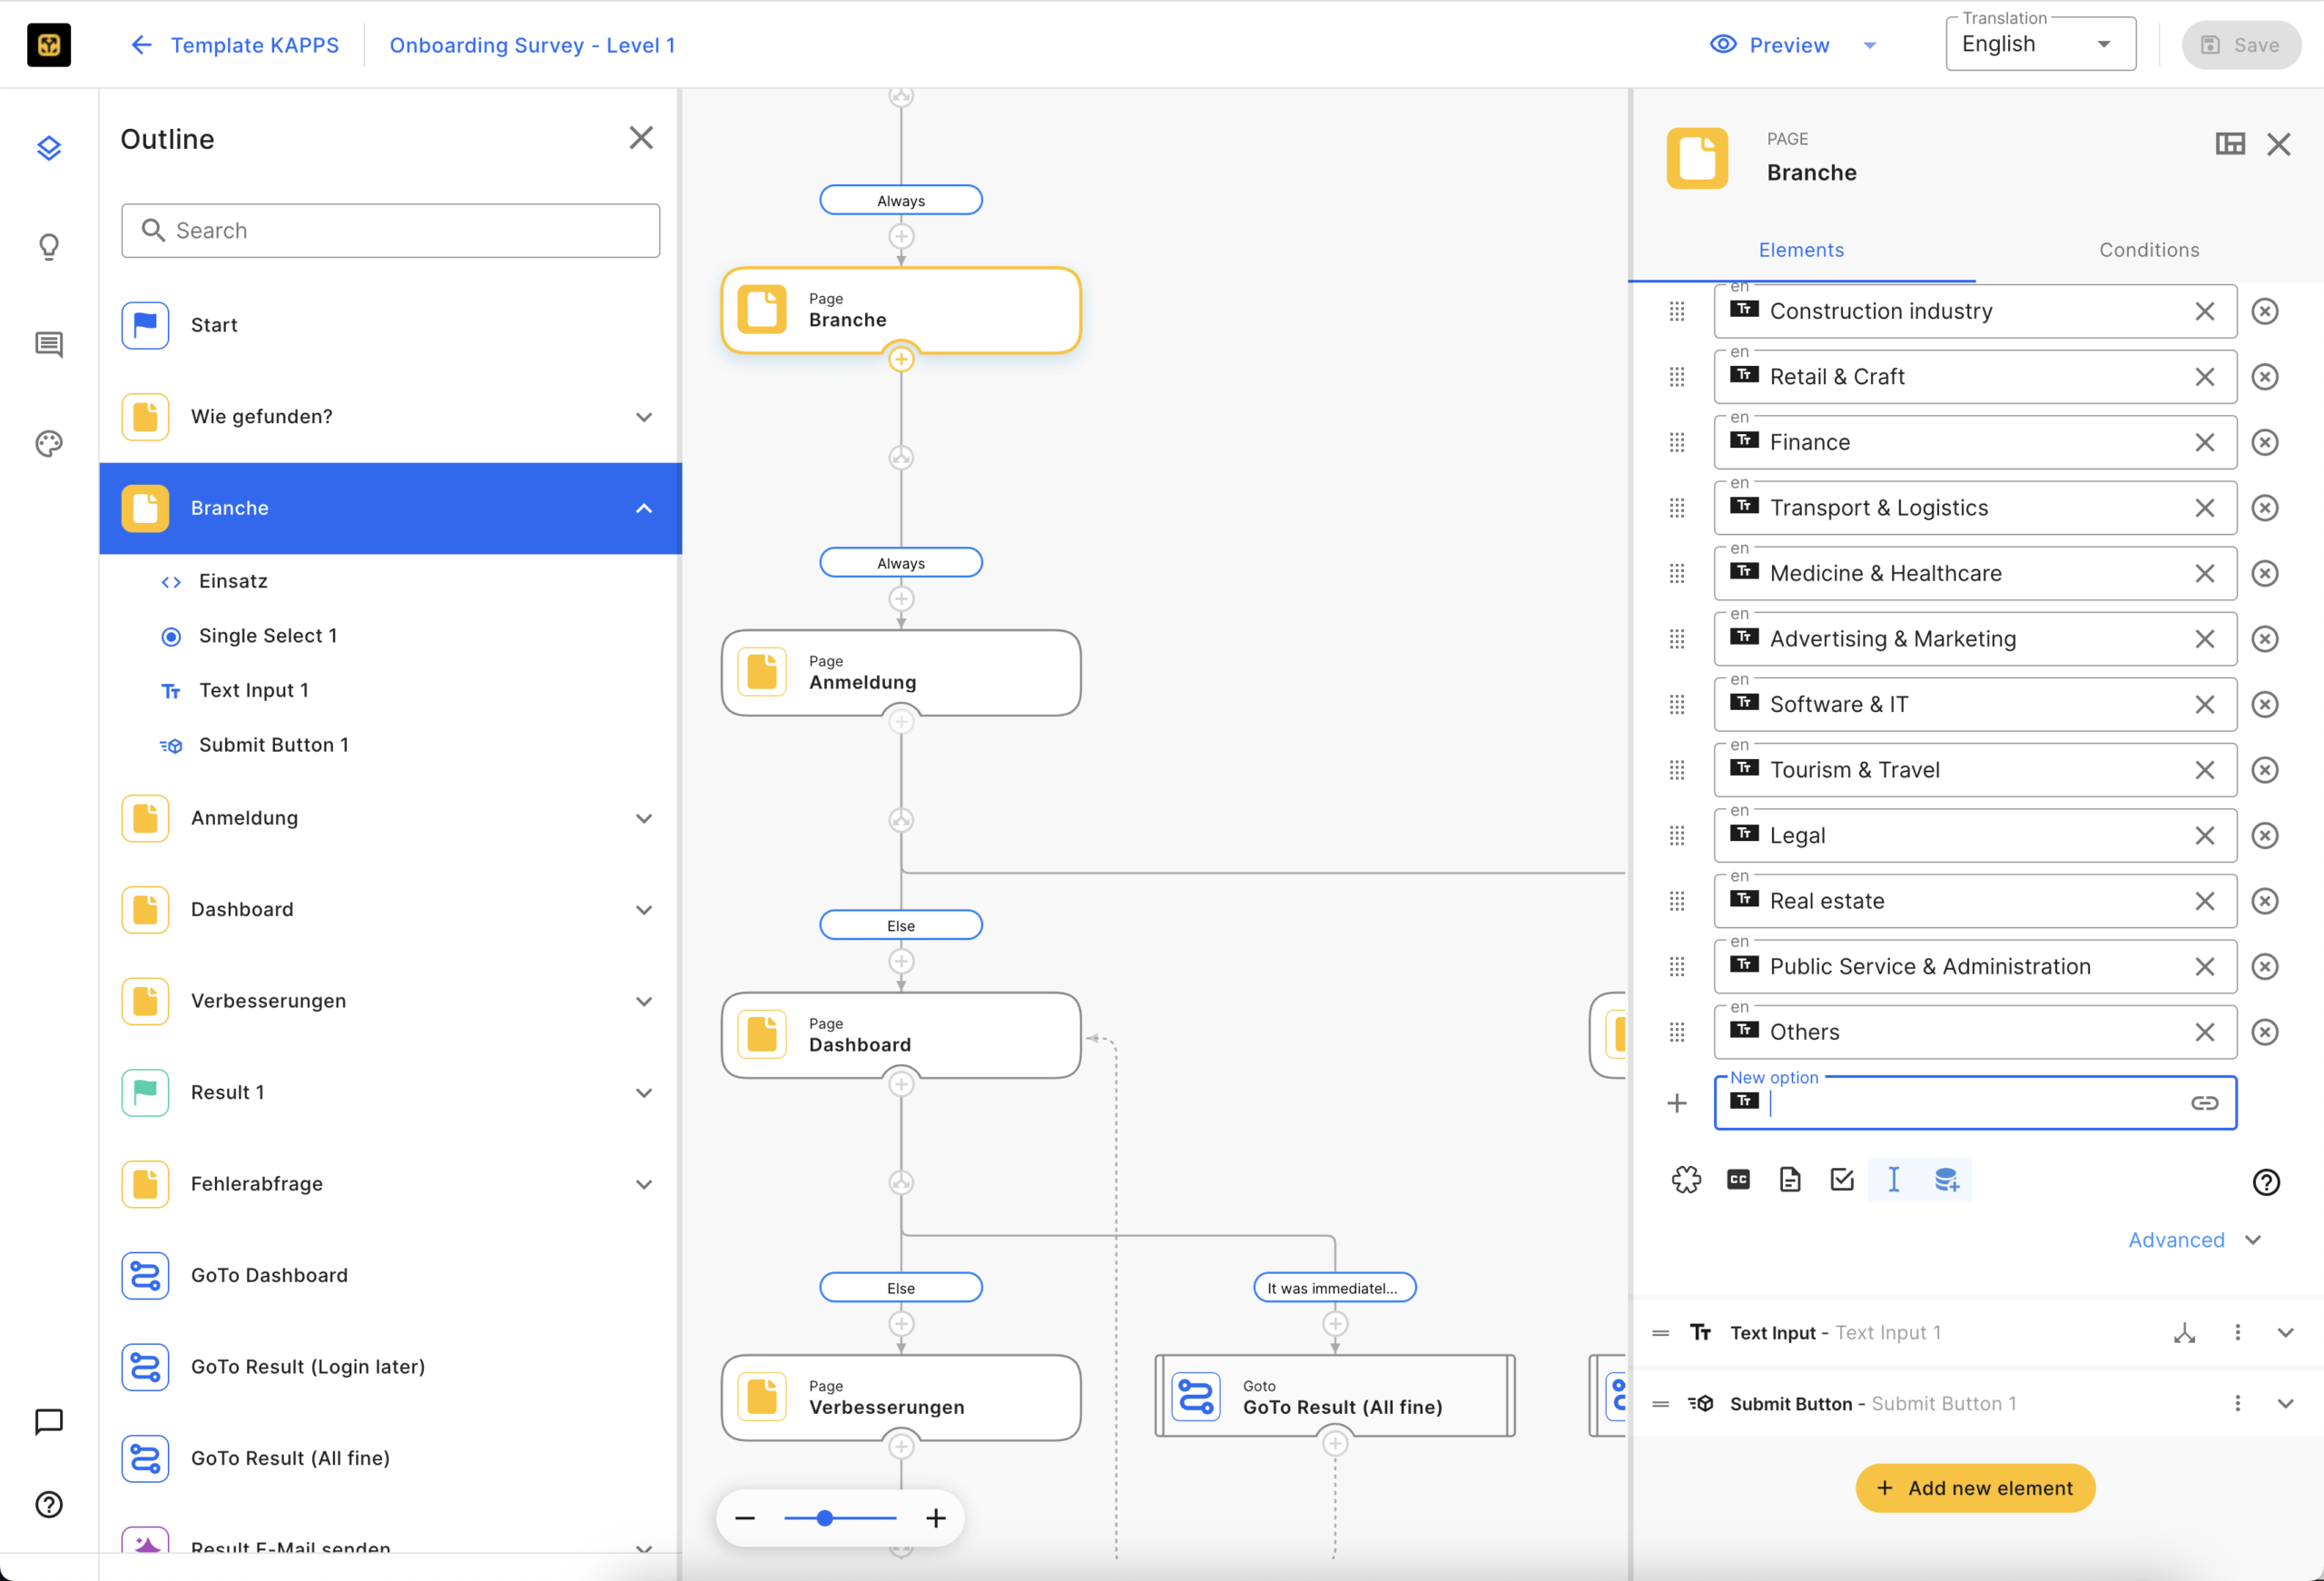Click the database add icon
This screenshot has width=2324, height=1581.
(1945, 1180)
